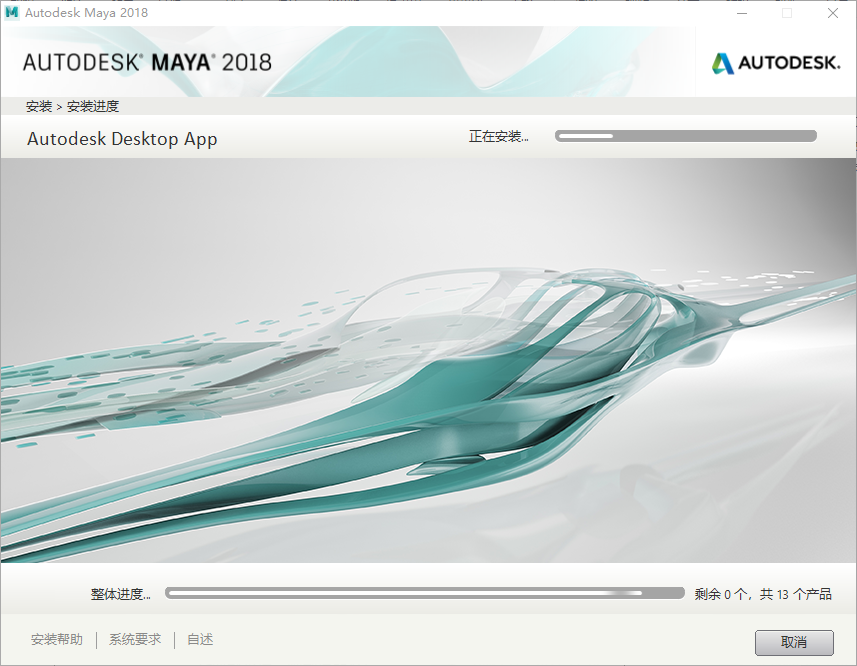Screen dimensions: 857x666
Task: Open the 自述 readme link
Action: click(200, 639)
